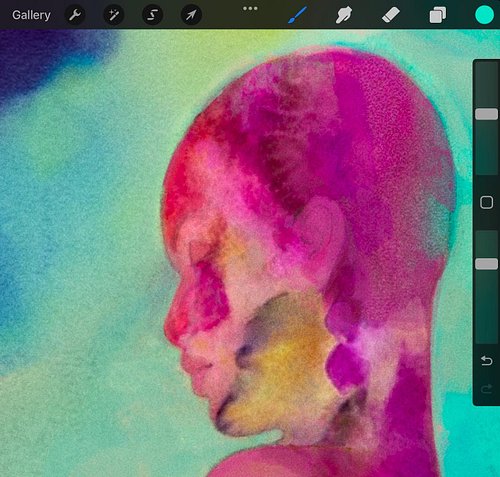Tap the sidebar Modify square button
The width and height of the screenshot is (500, 477).
click(x=486, y=202)
